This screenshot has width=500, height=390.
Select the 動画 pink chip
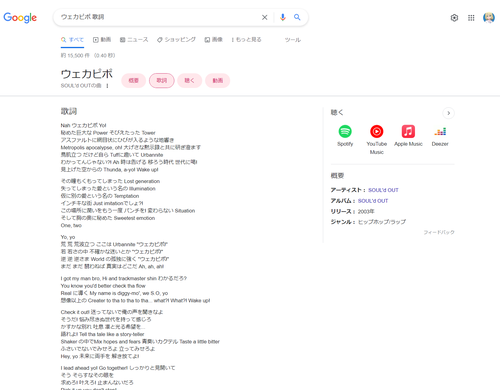coord(218,80)
